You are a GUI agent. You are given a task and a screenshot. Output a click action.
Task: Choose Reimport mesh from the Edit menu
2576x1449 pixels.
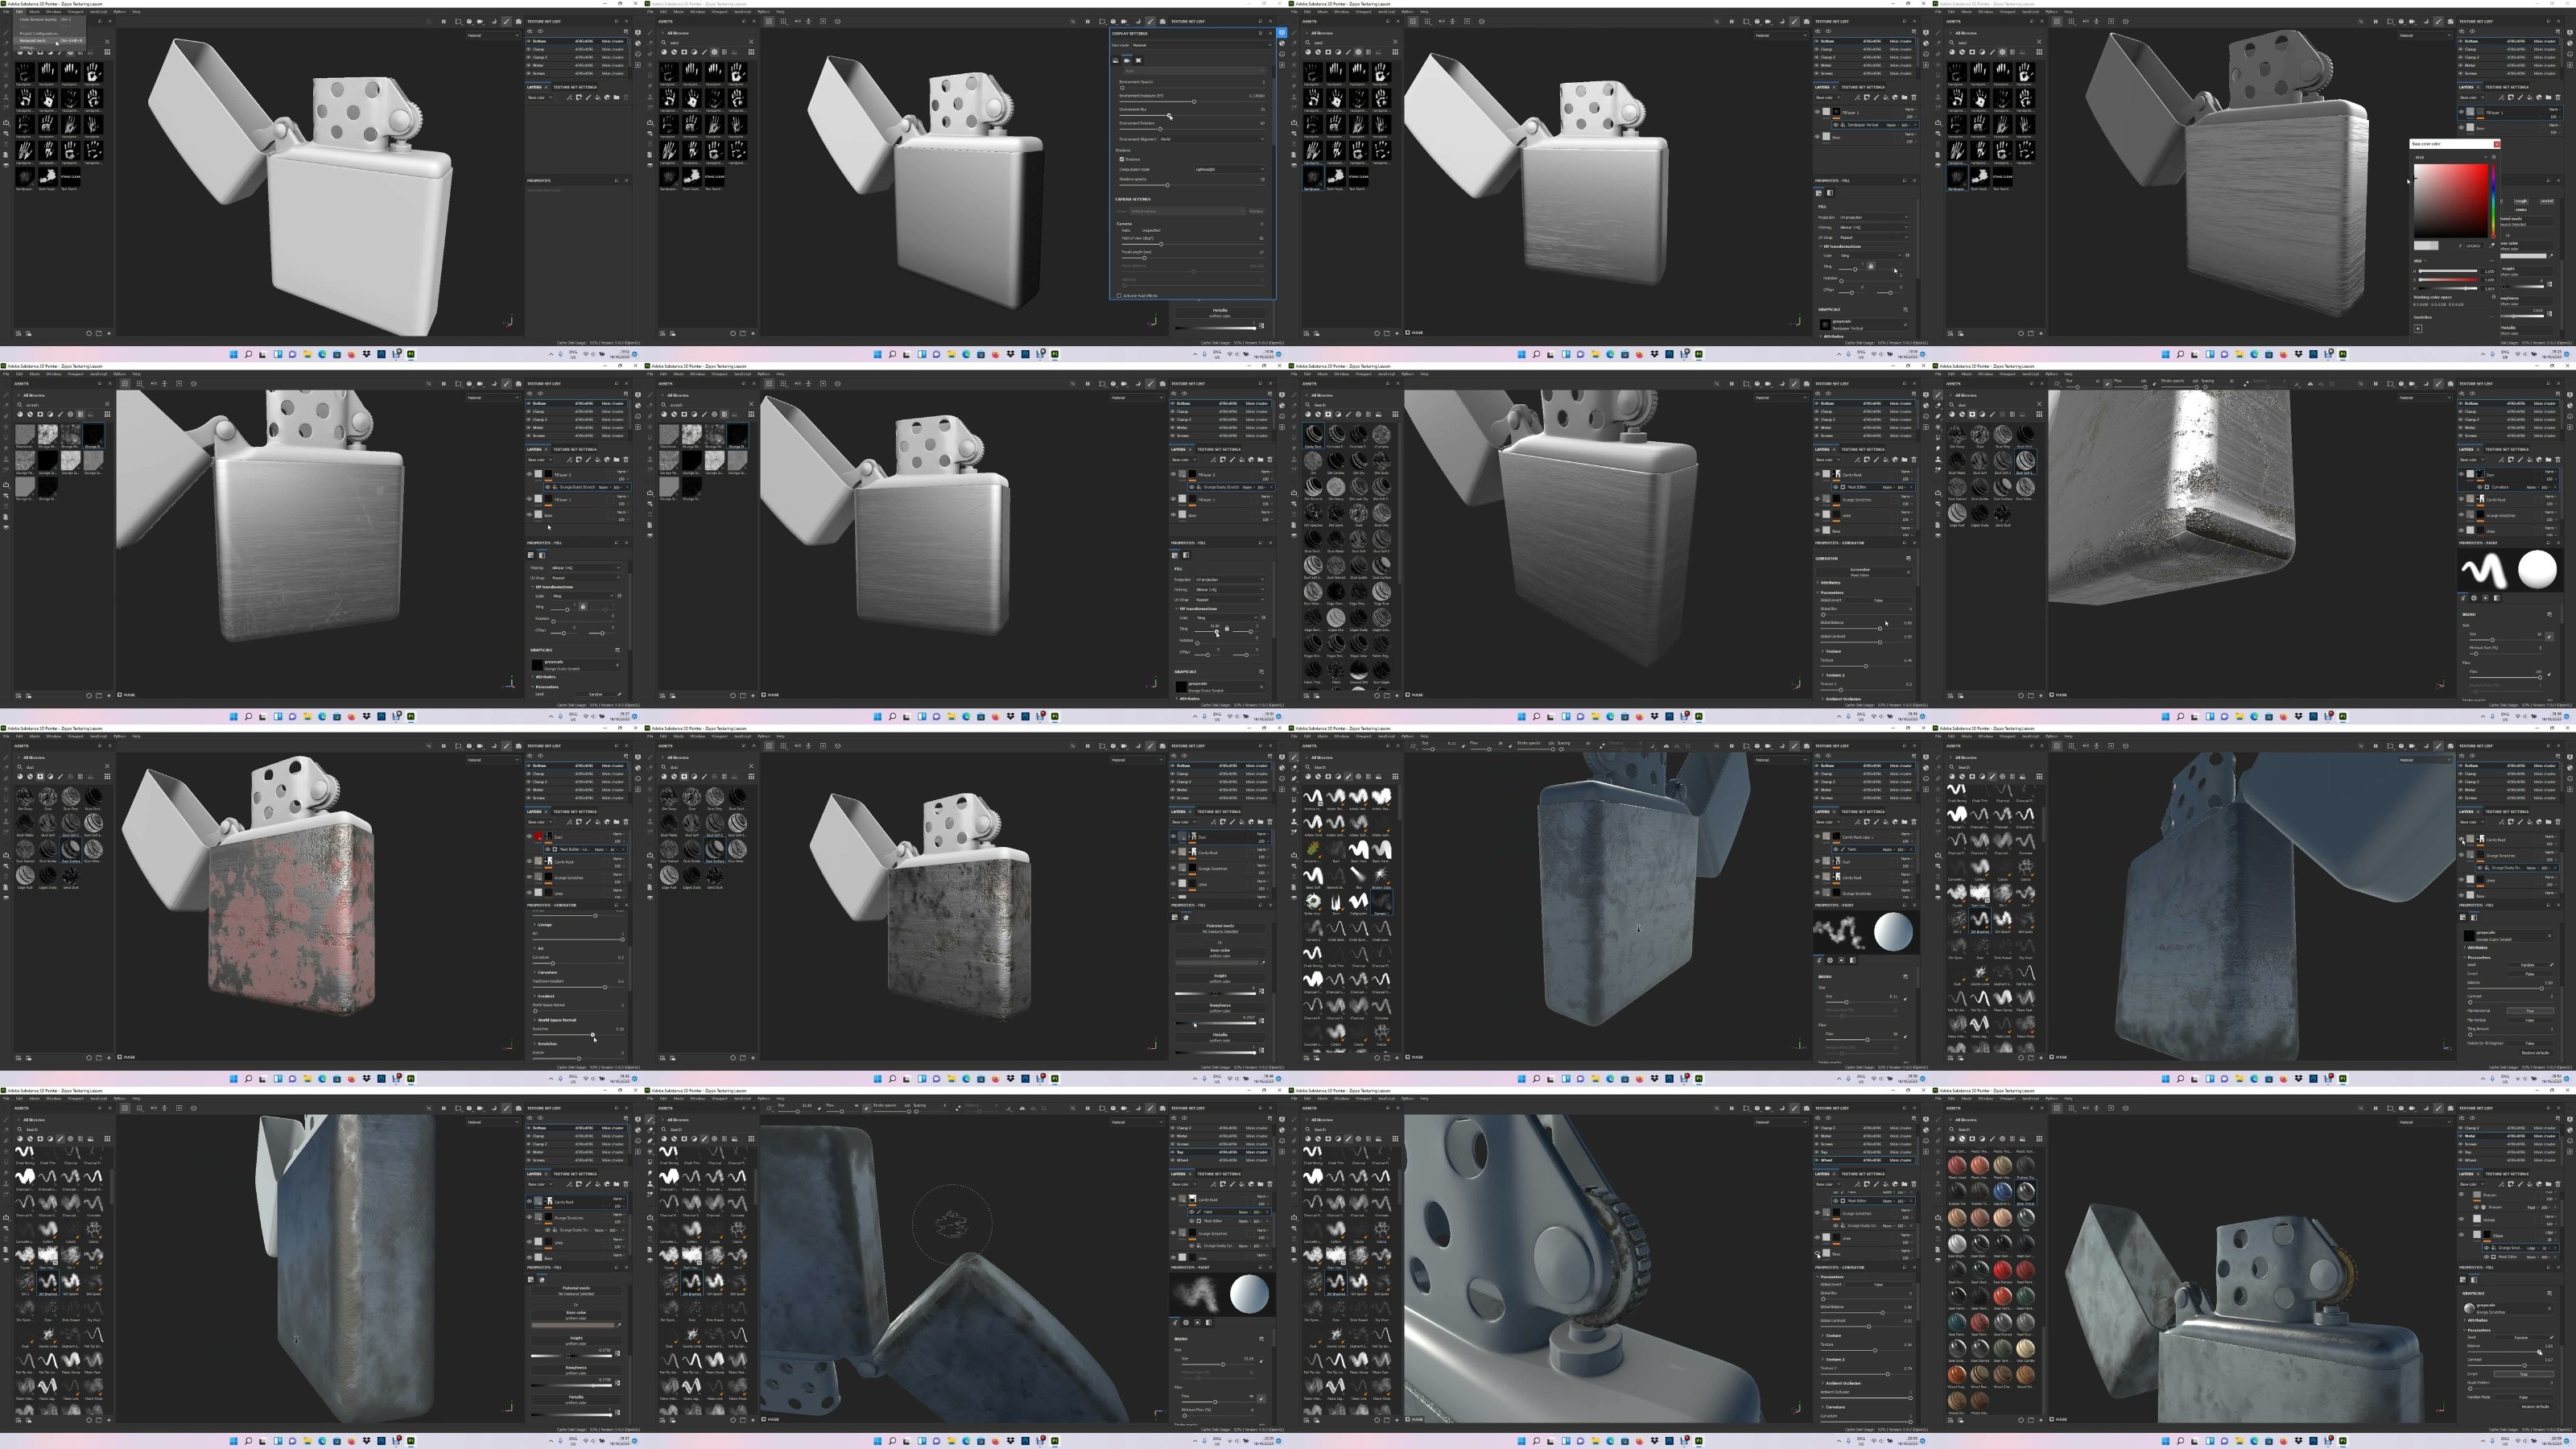35,41
